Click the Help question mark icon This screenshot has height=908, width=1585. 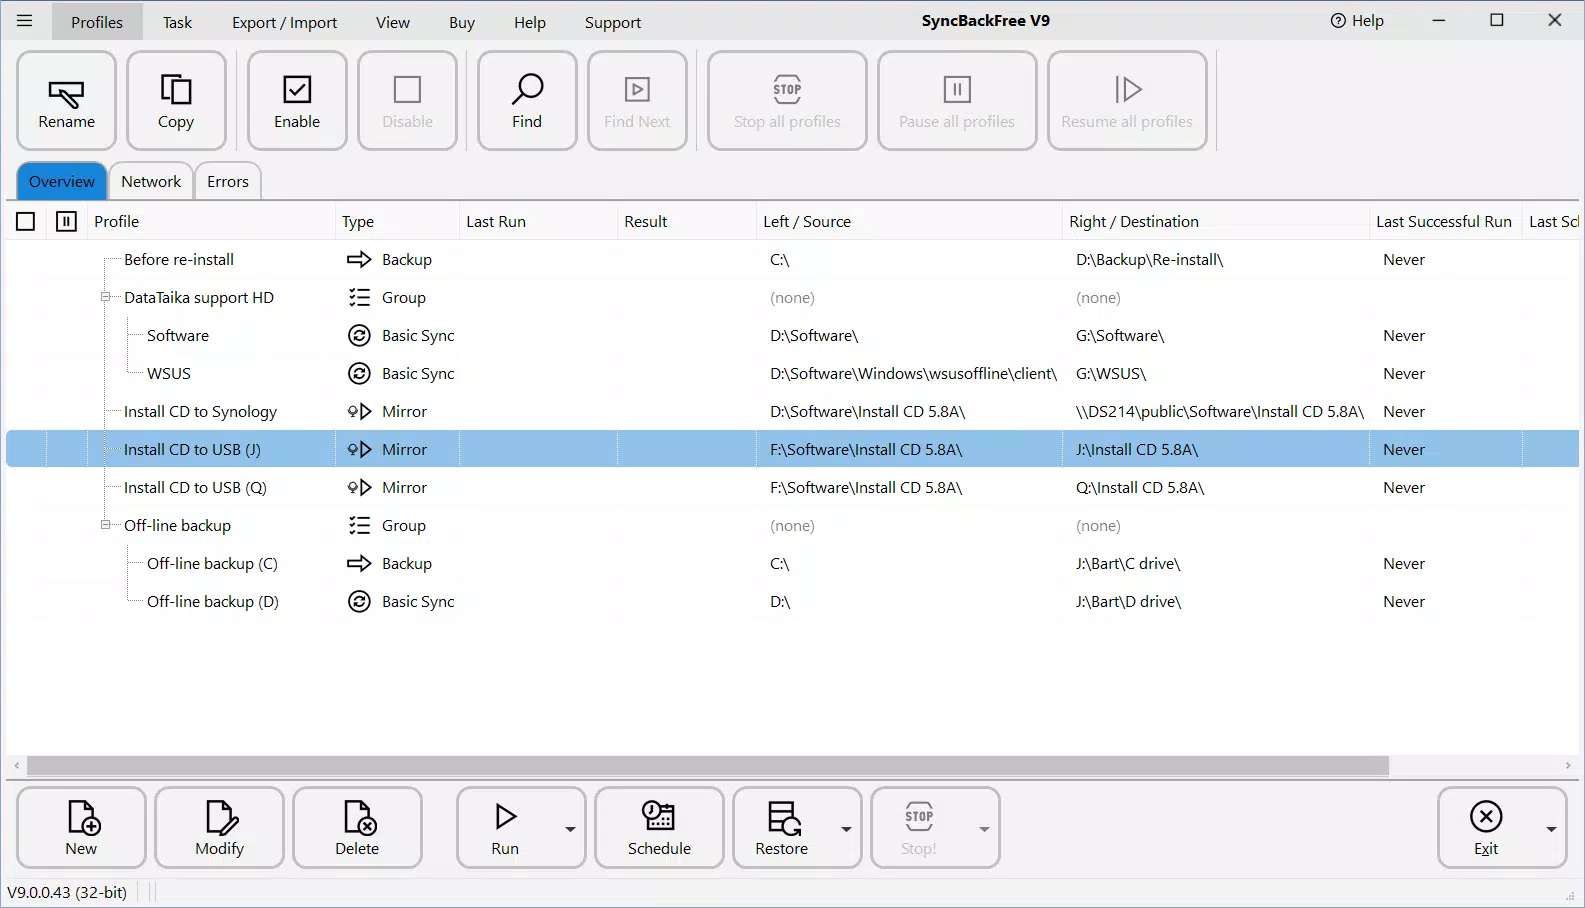coord(1338,21)
